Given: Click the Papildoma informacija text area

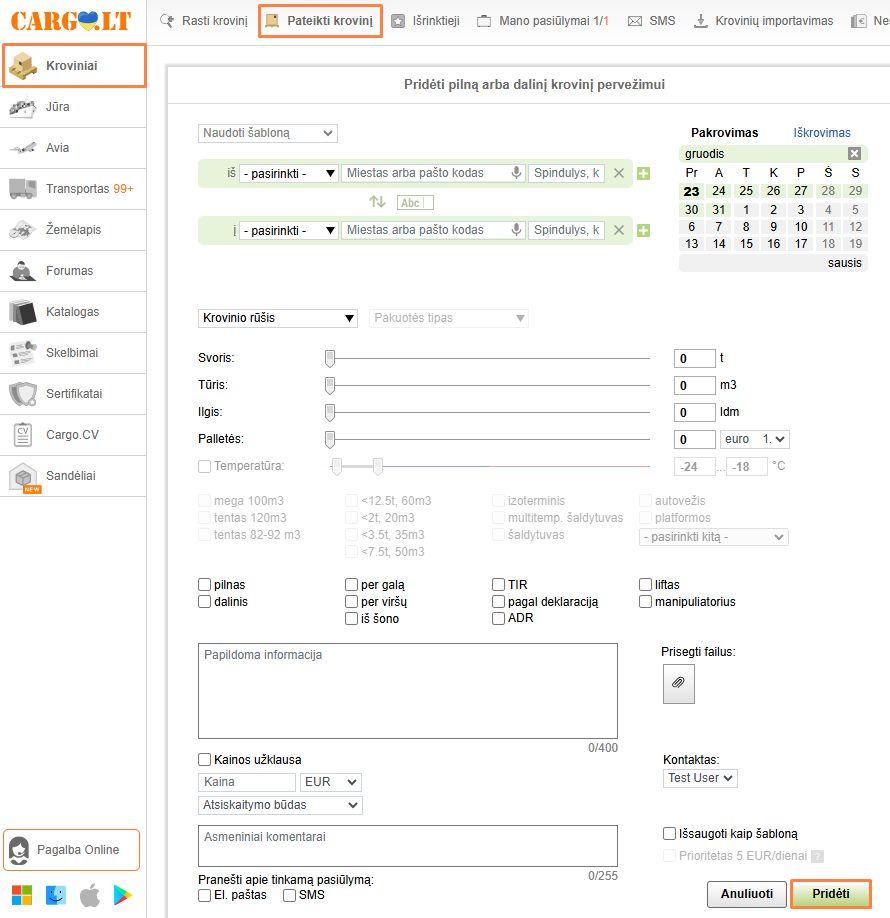Looking at the screenshot, I should pyautogui.click(x=407, y=690).
